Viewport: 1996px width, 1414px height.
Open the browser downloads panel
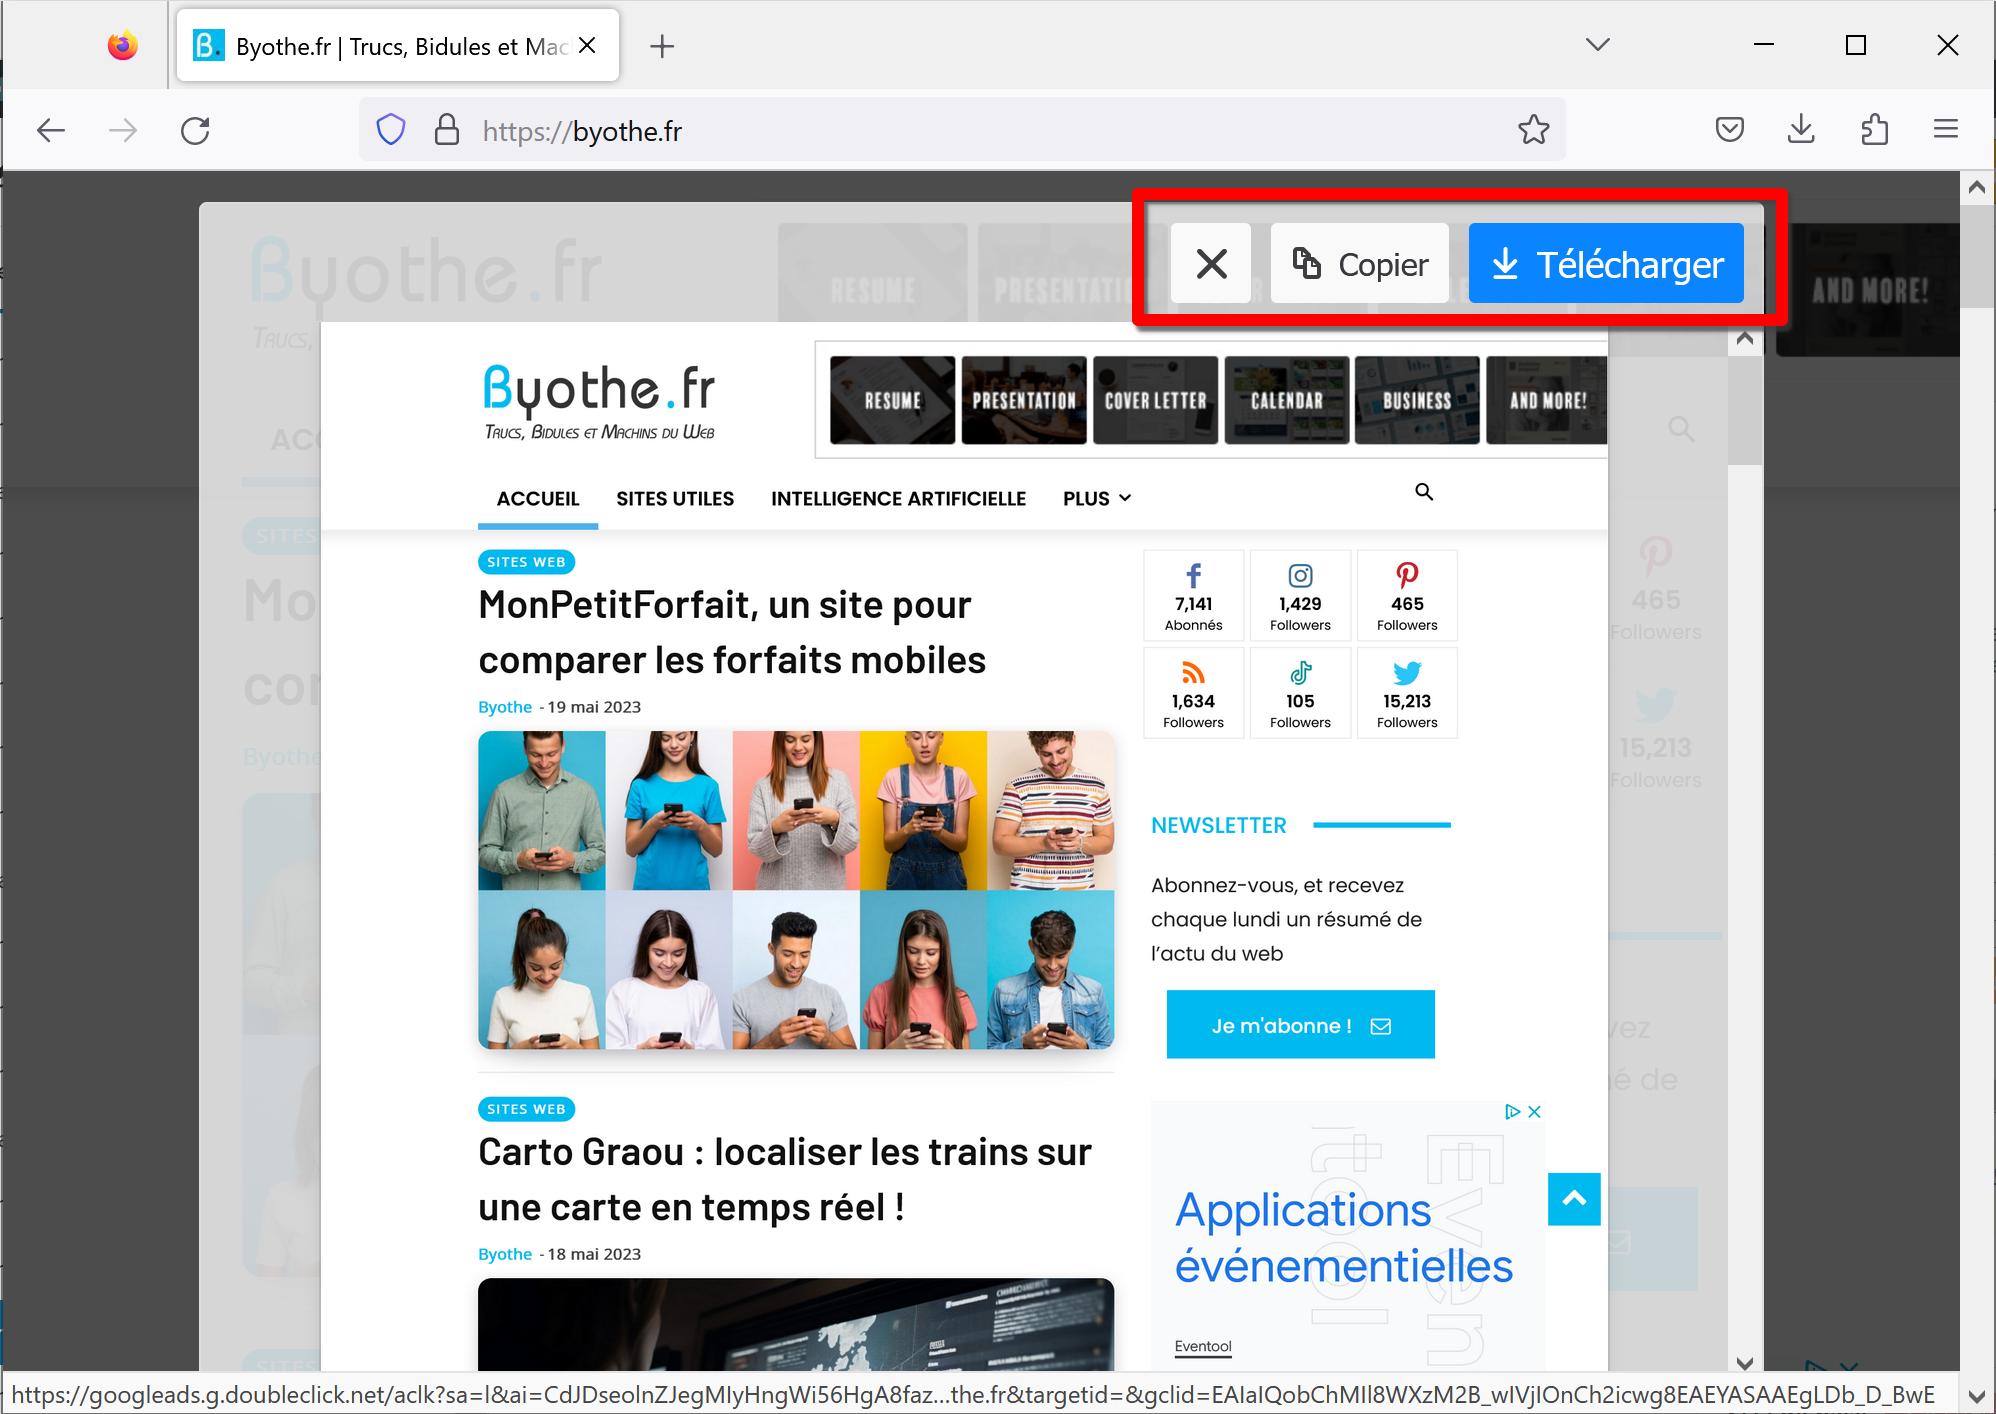[x=1802, y=129]
